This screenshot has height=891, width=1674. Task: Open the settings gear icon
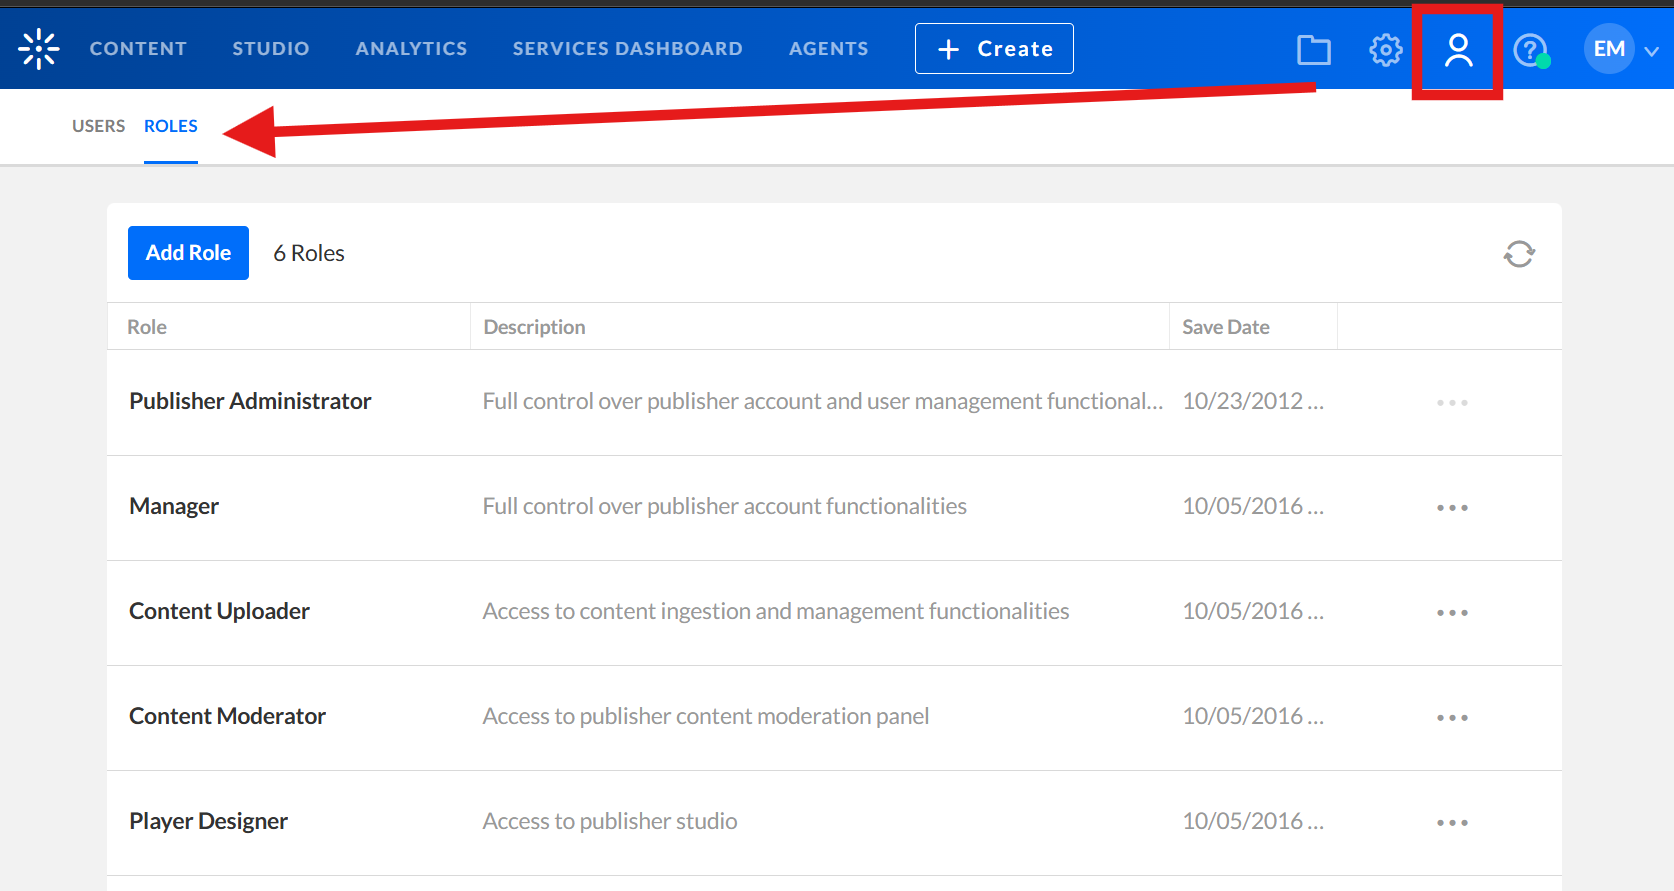coord(1386,49)
